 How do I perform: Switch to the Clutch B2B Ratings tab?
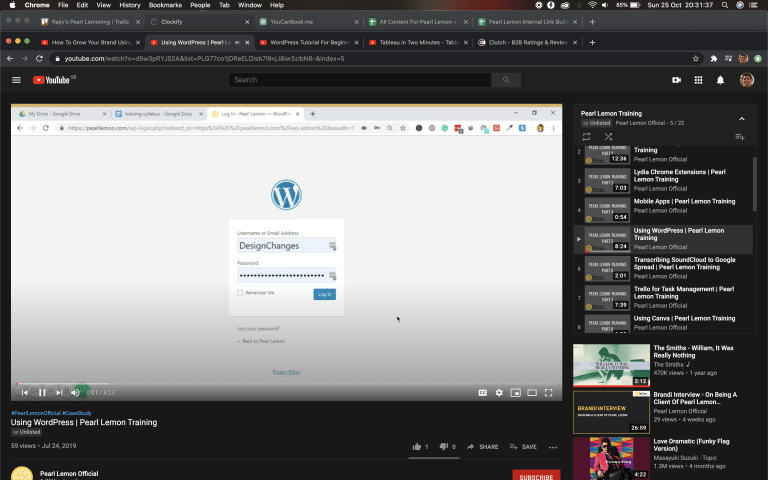(x=528, y=43)
